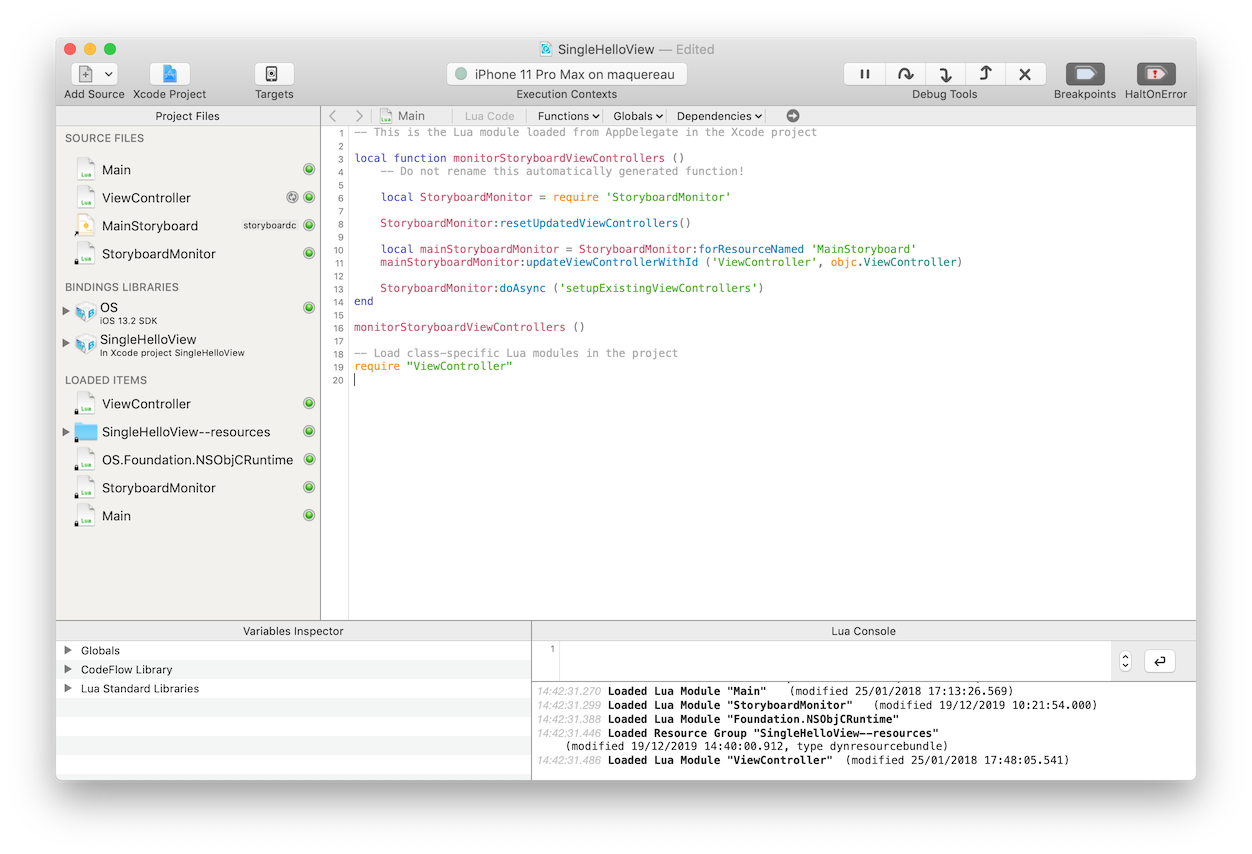This screenshot has height=854, width=1252.
Task: Toggle green status dot for source StoryboardMonitor
Action: 309,254
